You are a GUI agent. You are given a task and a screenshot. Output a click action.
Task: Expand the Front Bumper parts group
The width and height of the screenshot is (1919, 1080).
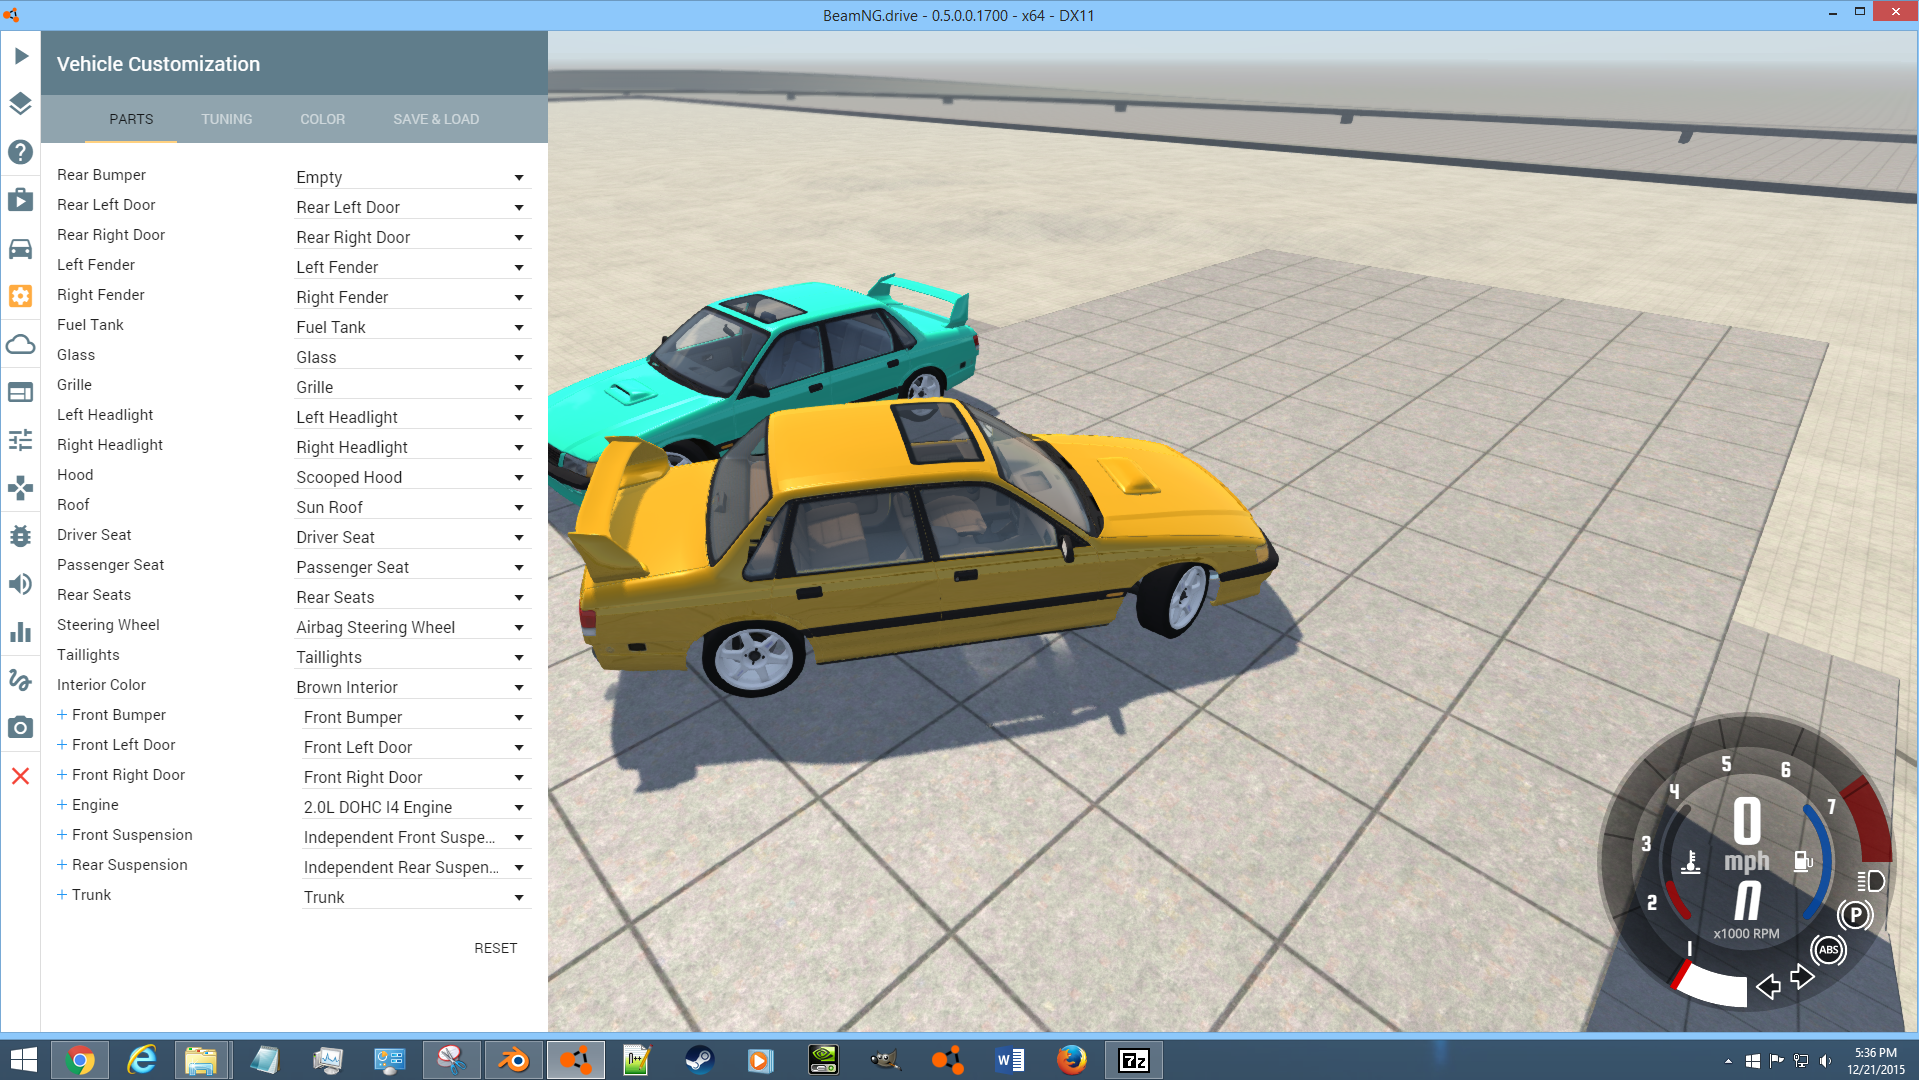[x=62, y=715]
